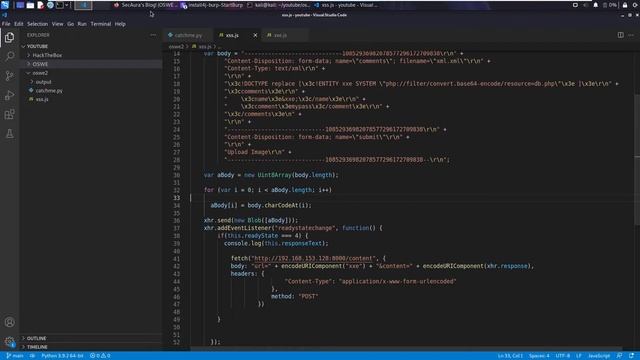Close the active xss.js tab
Screen dimensions: 640x360
(255, 36)
